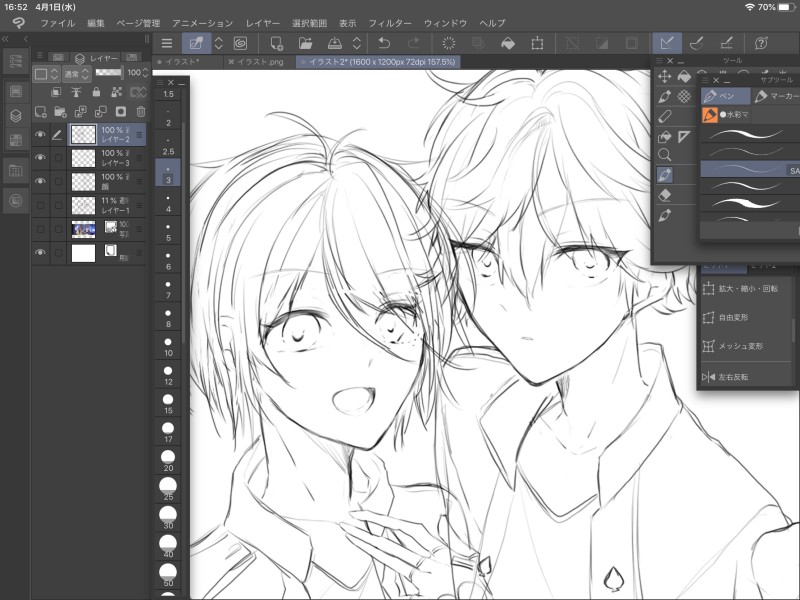Click the Redo arrow in command bar
Viewport: 800px width, 600px height.
[x=414, y=43]
